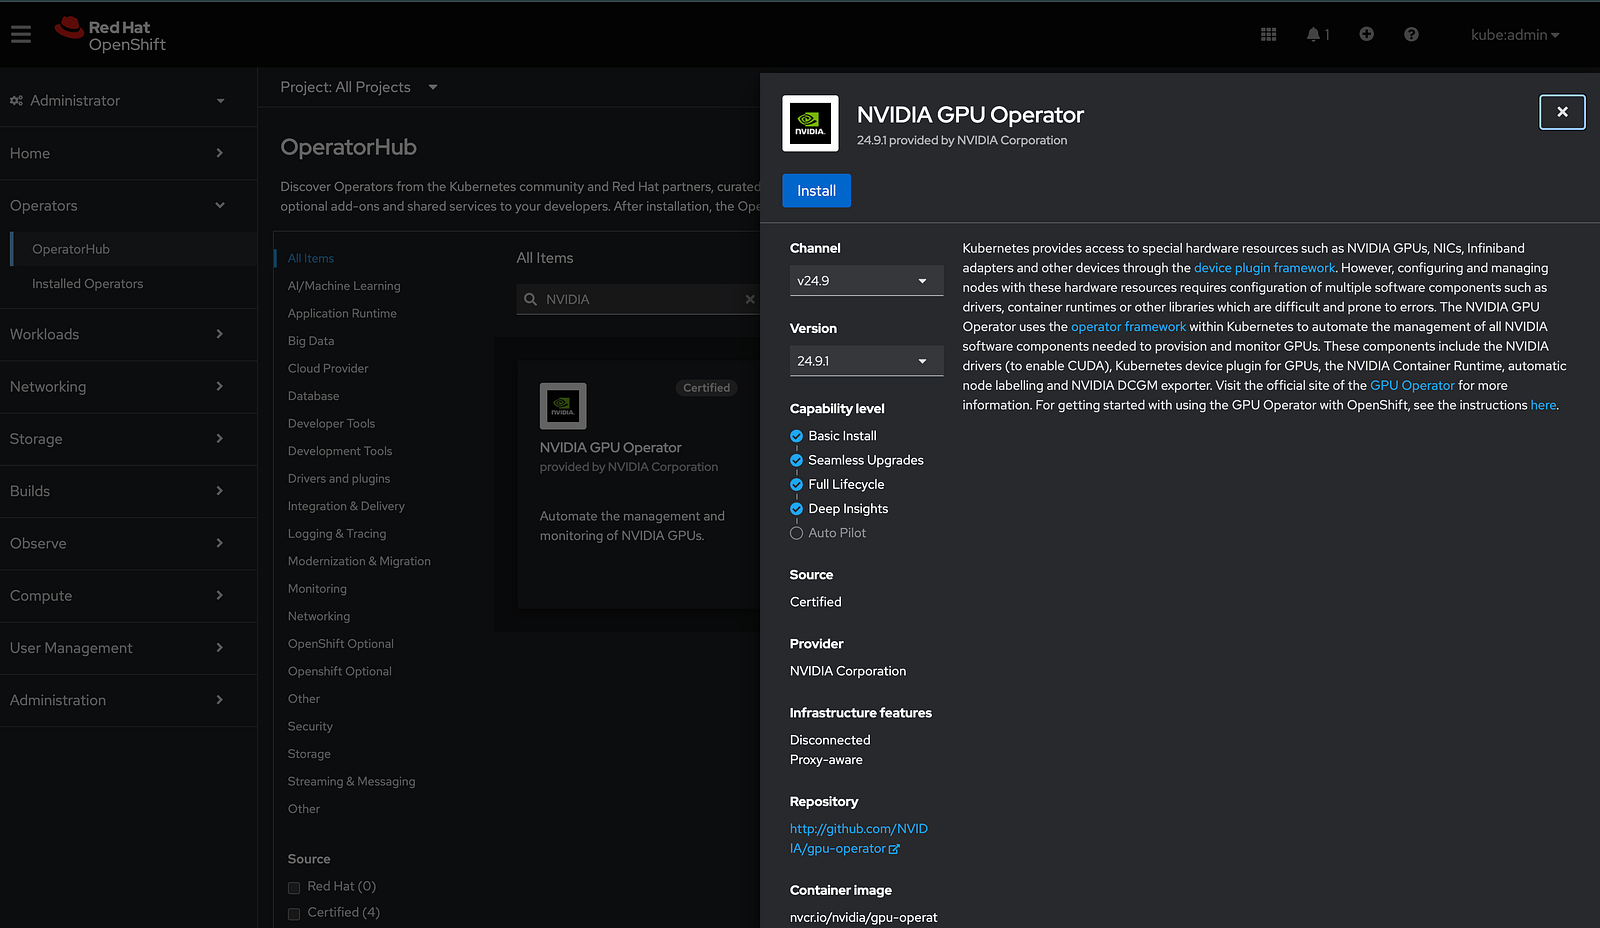
Task: Clear the NVIDIA search filter
Action: [750, 299]
